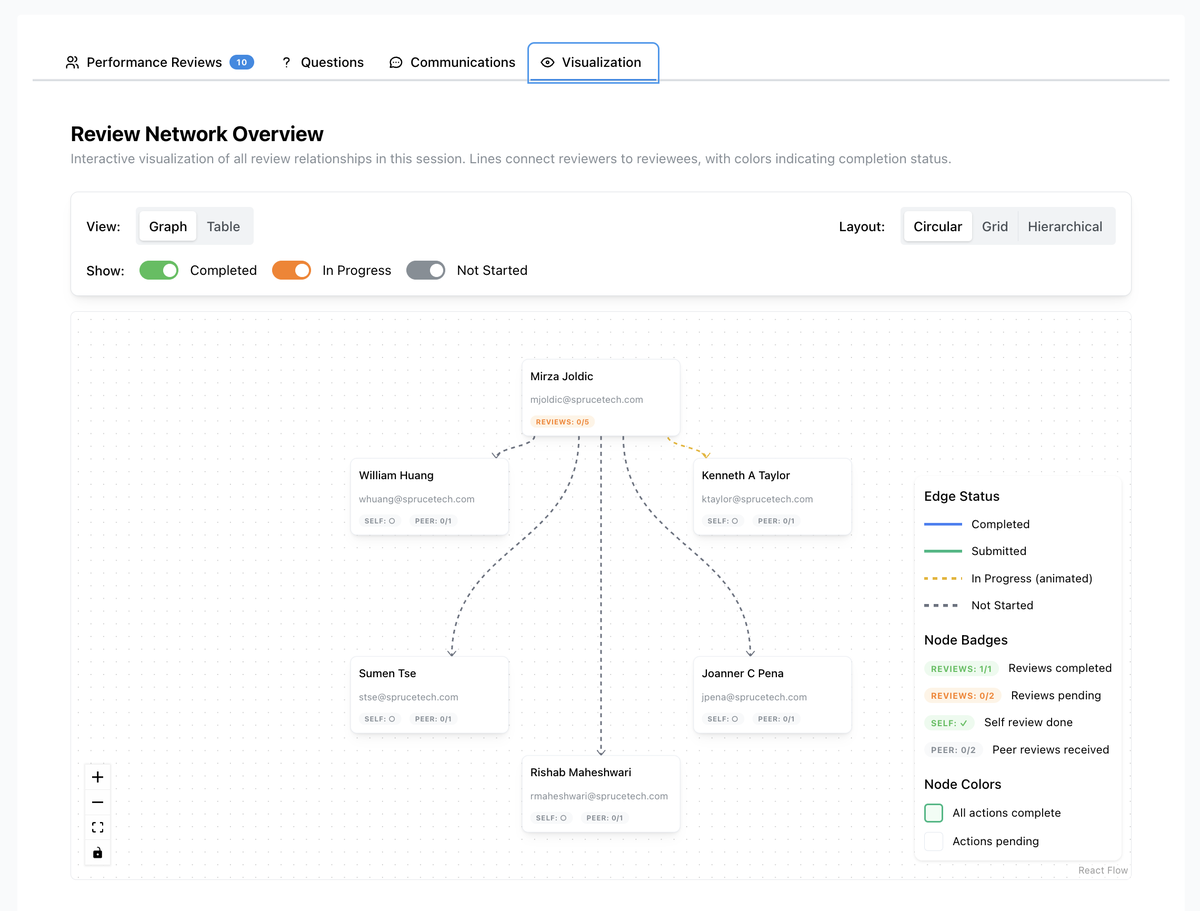The image size is (1200, 911).
Task: Click the green Submitted line sample in legend
Action: coord(943,551)
